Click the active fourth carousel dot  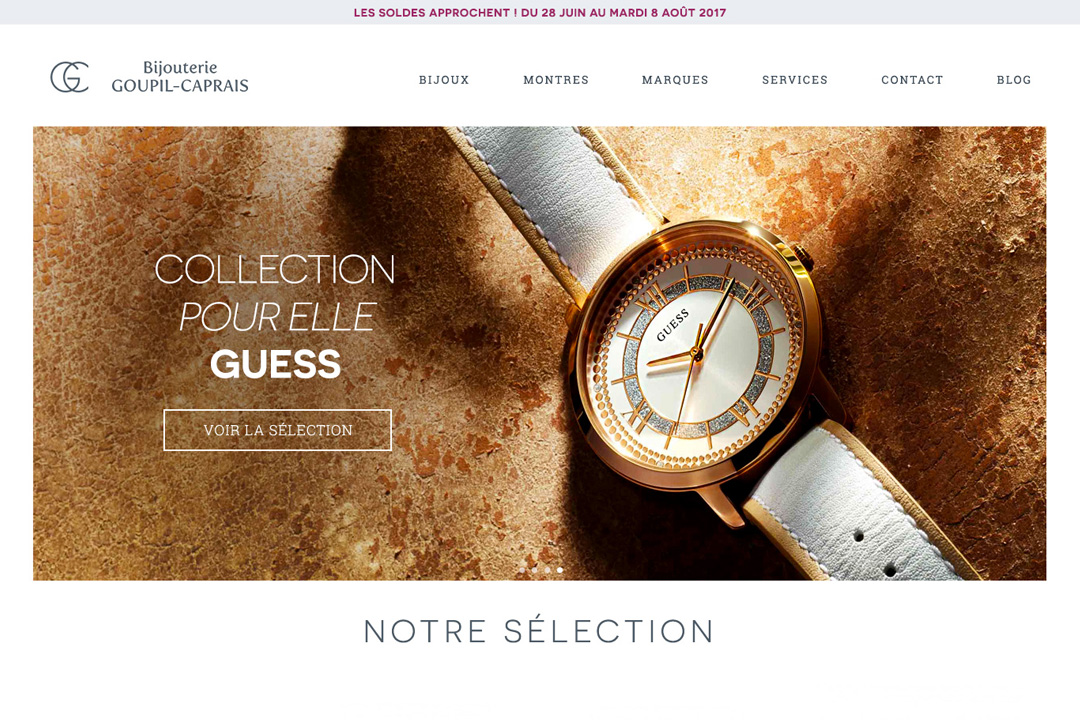click(x=559, y=570)
